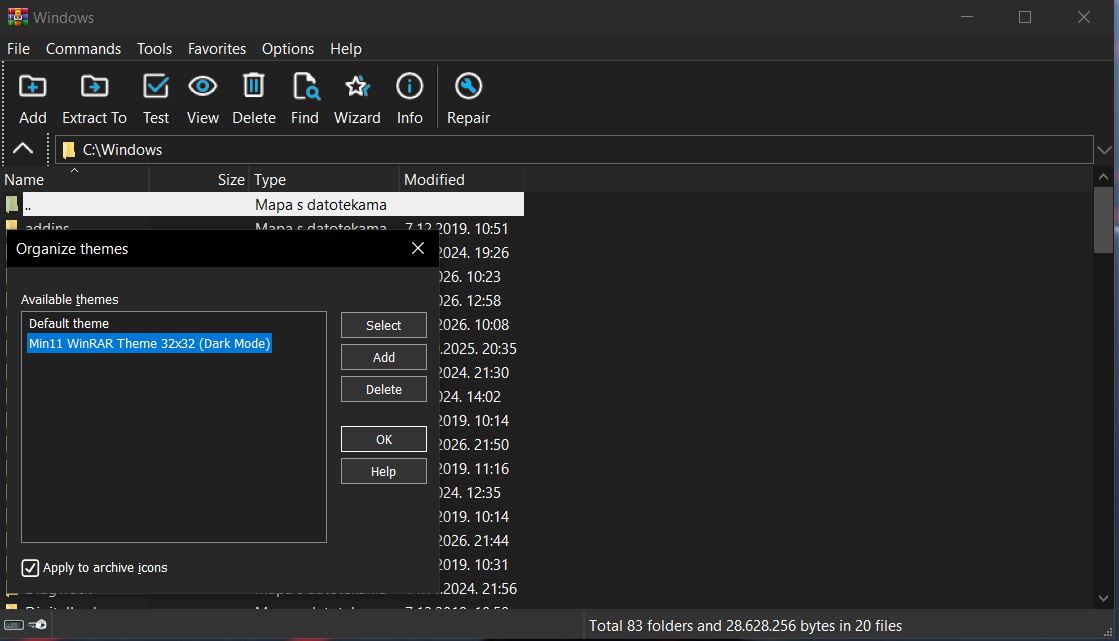Open the Tools menu
The image size is (1119, 641).
point(154,49)
